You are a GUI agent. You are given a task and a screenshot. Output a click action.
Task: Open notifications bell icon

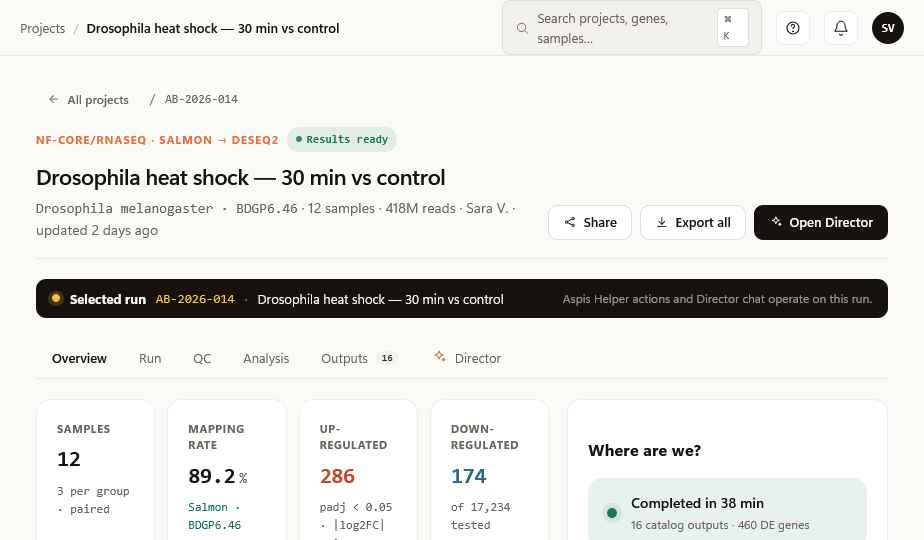tap(840, 28)
